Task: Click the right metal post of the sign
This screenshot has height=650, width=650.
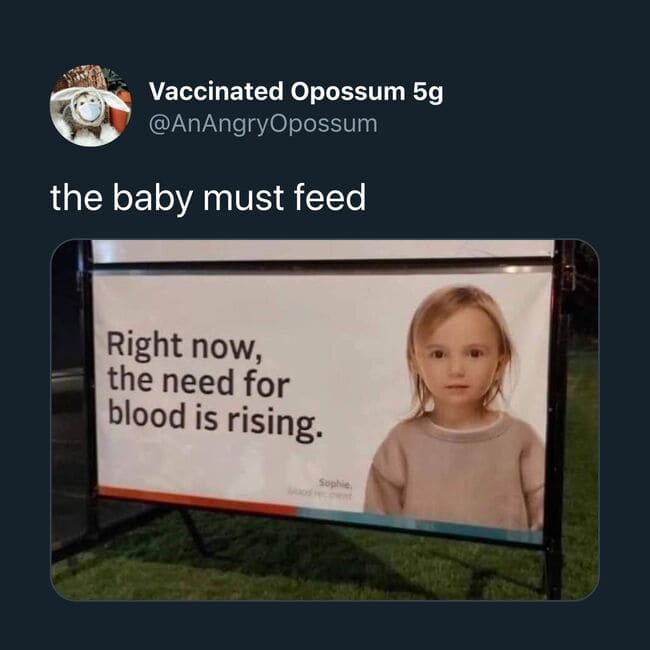Action: point(556,420)
